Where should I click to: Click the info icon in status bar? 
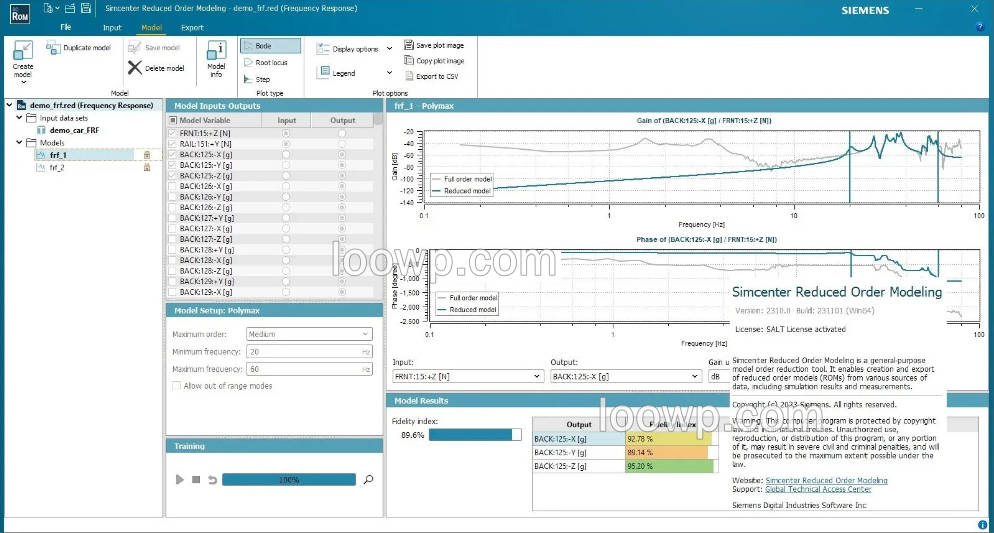tap(982, 525)
